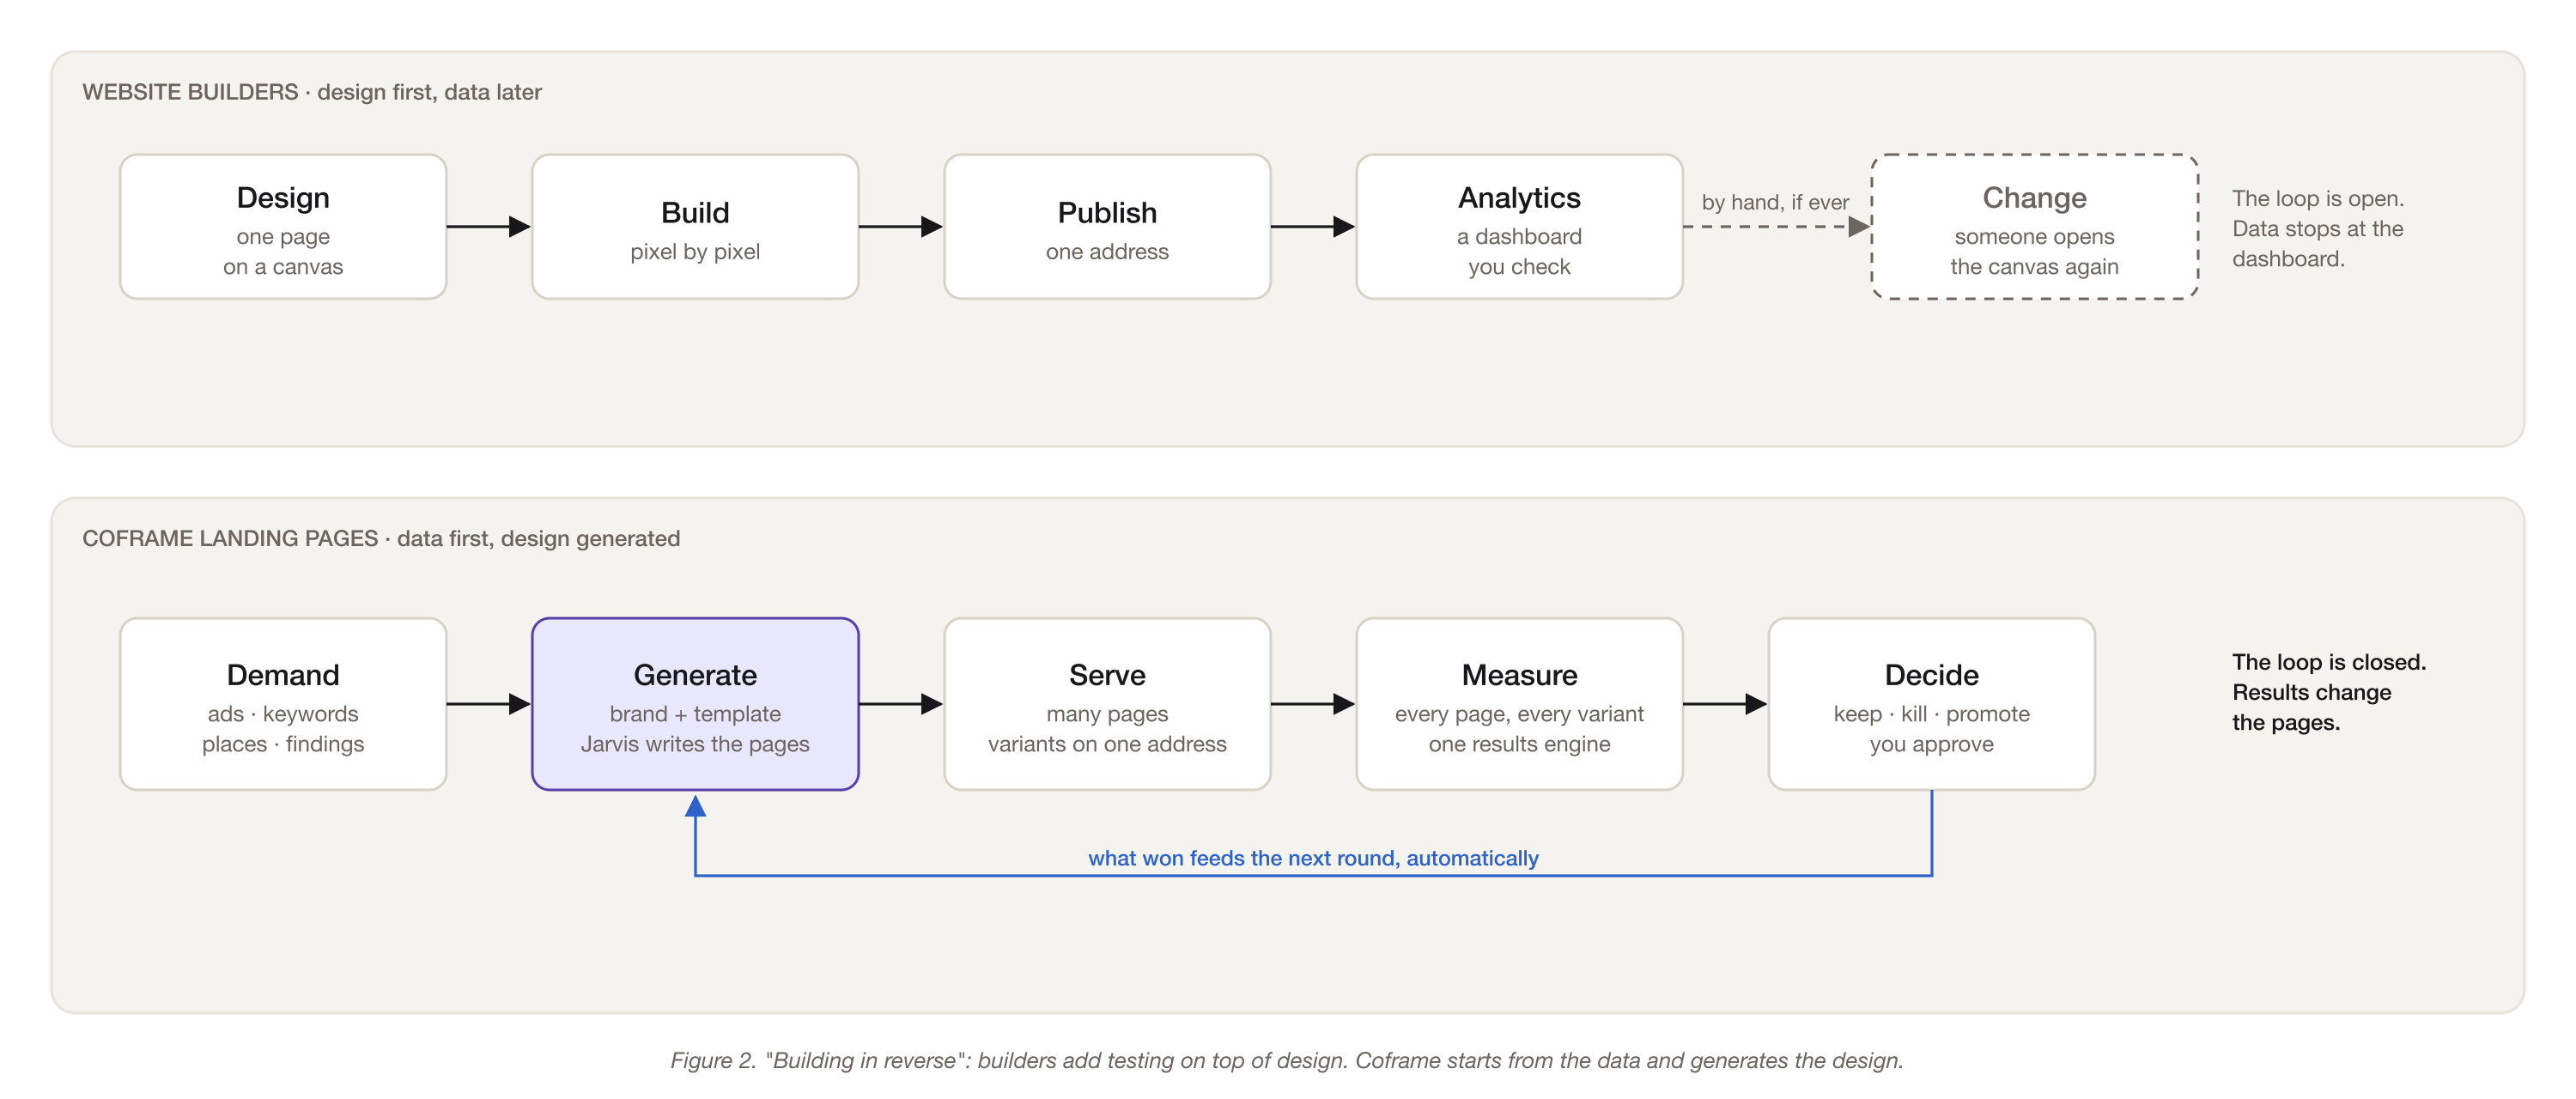Click the Figure 2 caption text

point(1287,1060)
